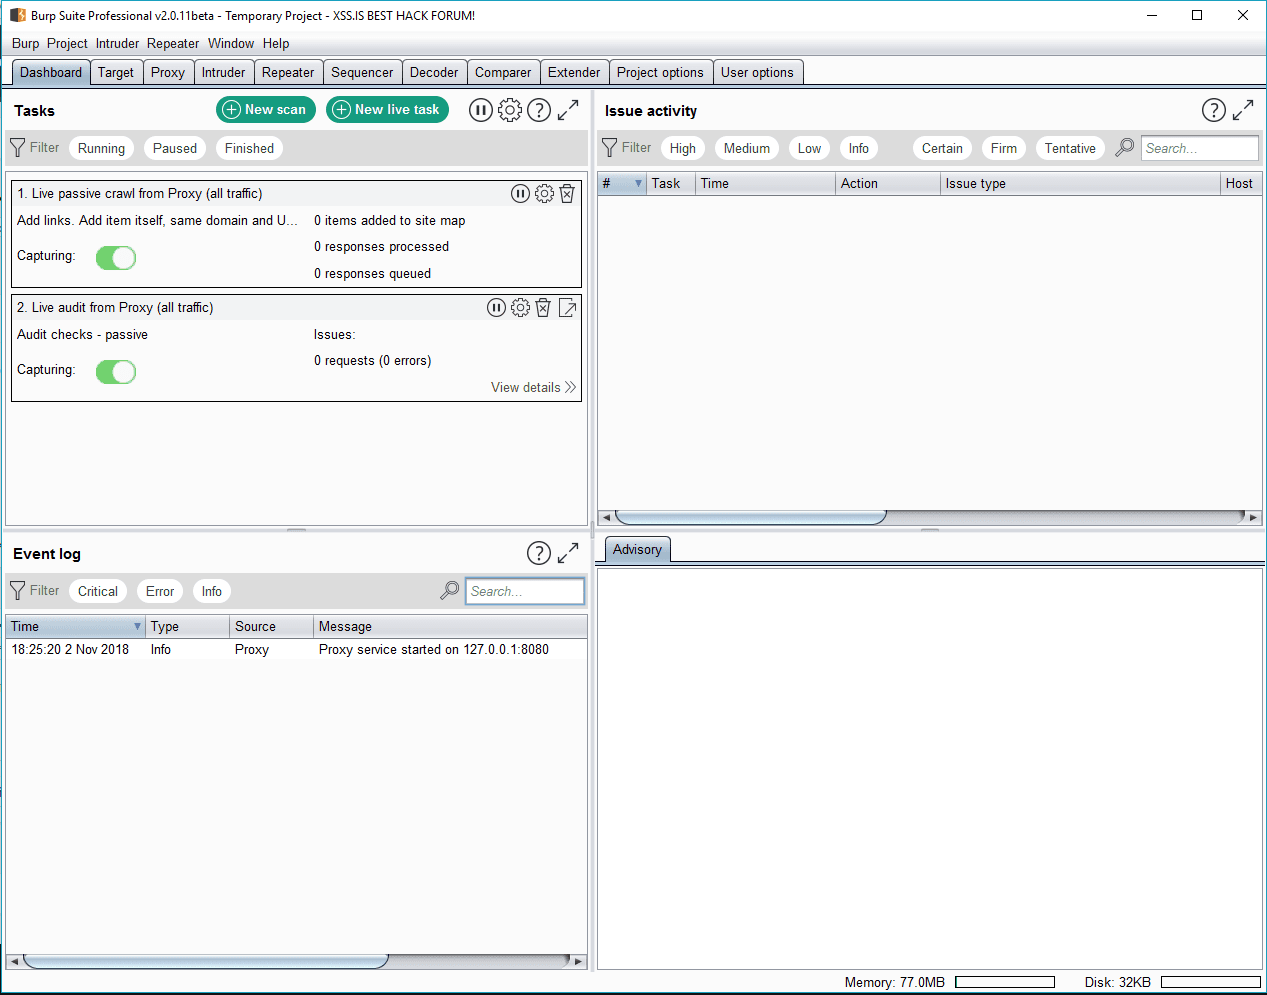Open the Window menu
Image resolution: width=1267 pixels, height=995 pixels.
[231, 43]
